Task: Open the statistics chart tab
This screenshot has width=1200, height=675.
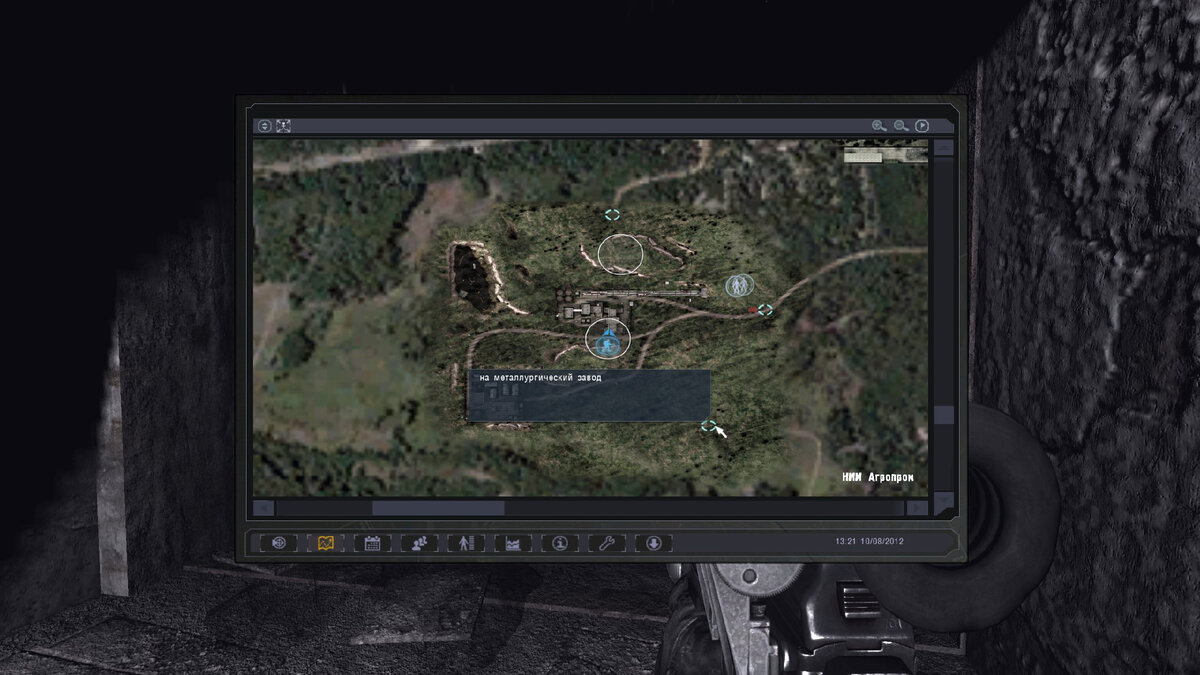Action: [513, 543]
